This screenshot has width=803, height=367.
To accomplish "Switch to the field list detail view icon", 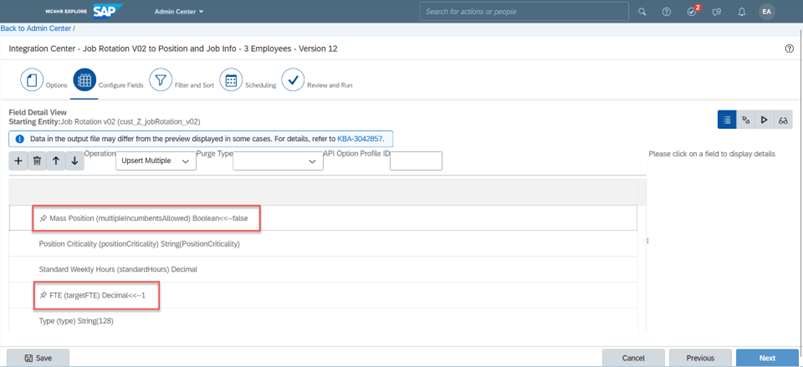I will click(x=727, y=120).
